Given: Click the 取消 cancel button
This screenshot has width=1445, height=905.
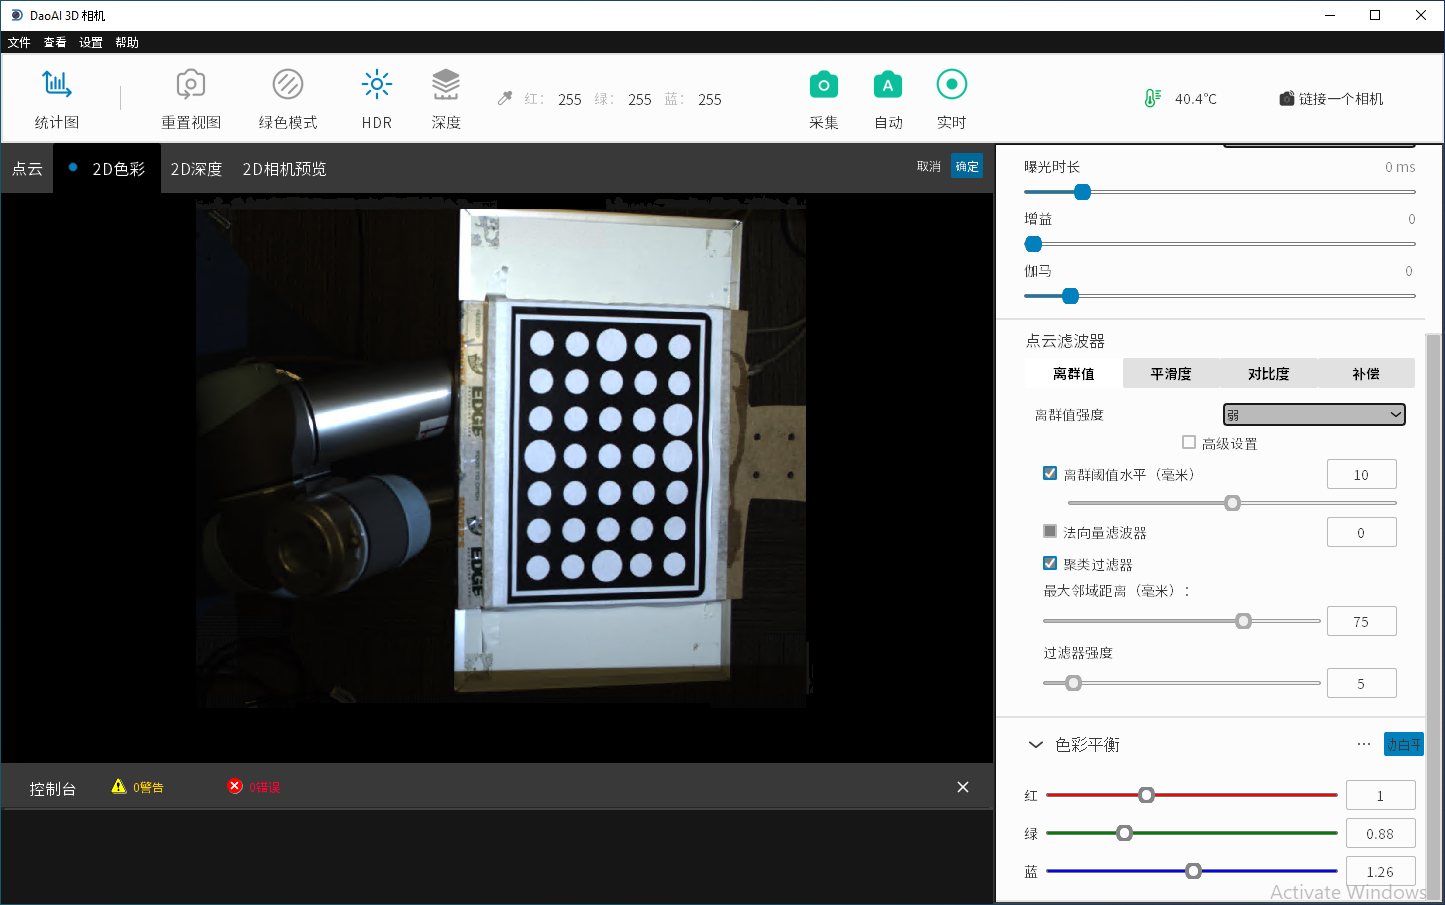Looking at the screenshot, I should pyautogui.click(x=929, y=166).
